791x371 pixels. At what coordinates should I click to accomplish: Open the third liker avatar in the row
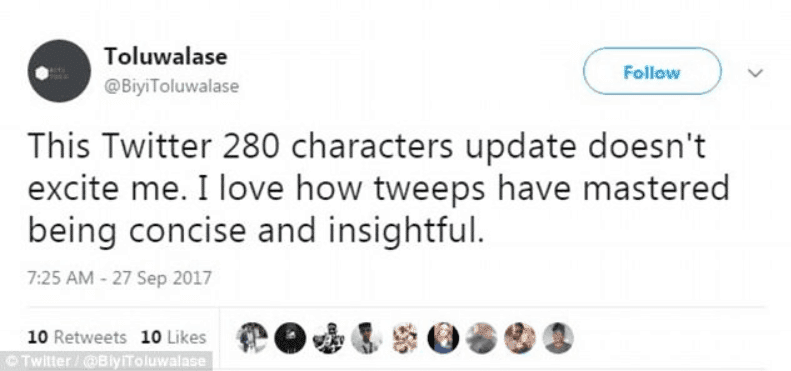coord(328,338)
